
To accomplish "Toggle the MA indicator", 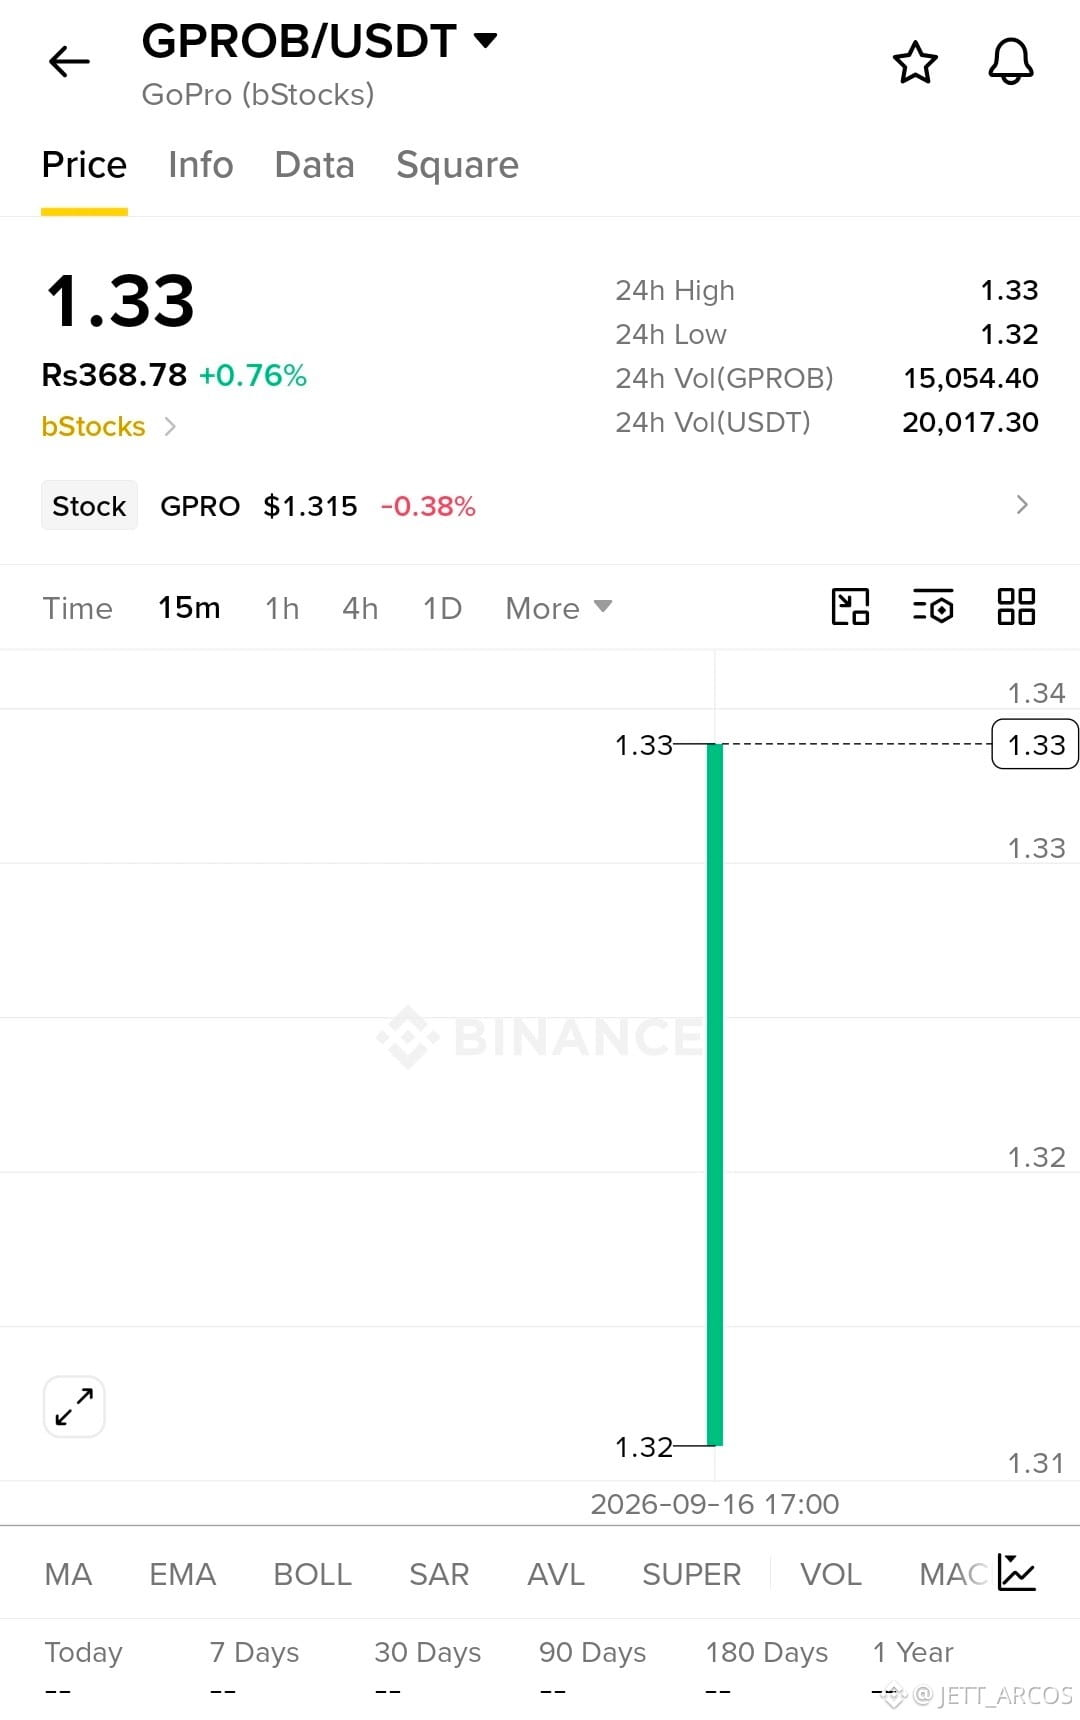I will click(68, 1574).
